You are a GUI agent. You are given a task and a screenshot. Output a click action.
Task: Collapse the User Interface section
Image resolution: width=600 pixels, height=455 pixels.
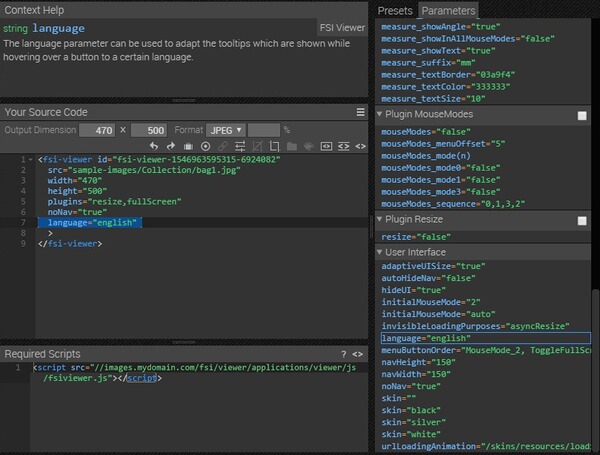380,252
